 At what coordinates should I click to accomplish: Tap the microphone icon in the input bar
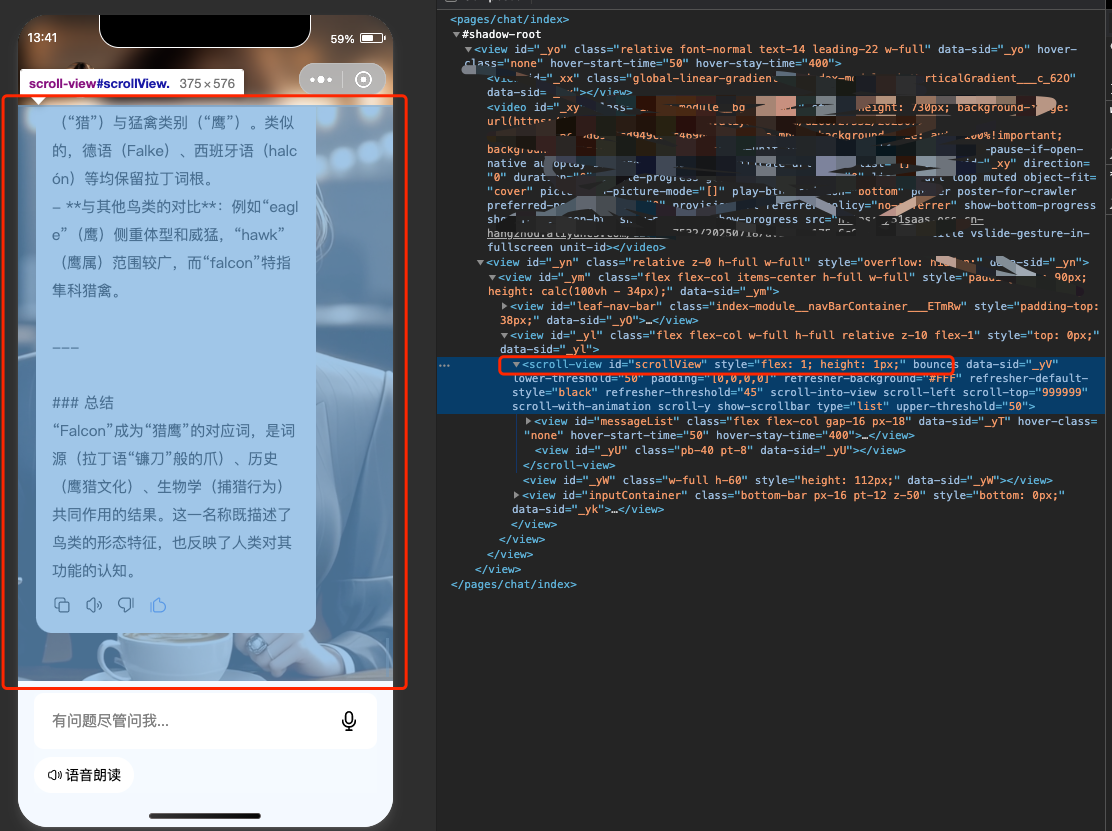coord(348,721)
